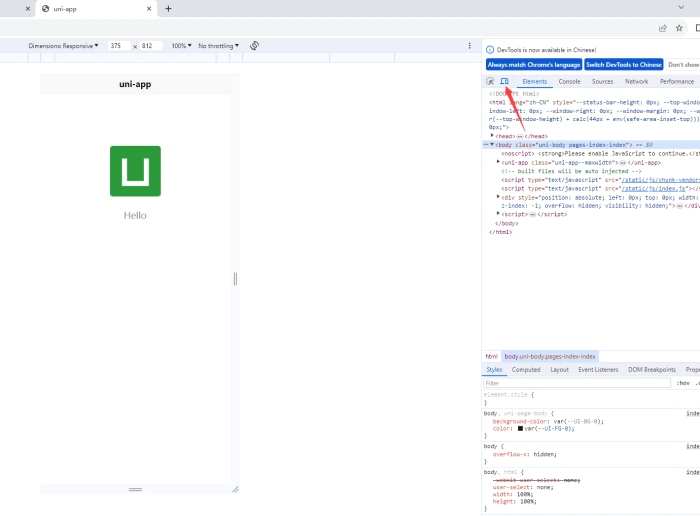Switch to the Network tab
700x516 pixels.
[636, 82]
